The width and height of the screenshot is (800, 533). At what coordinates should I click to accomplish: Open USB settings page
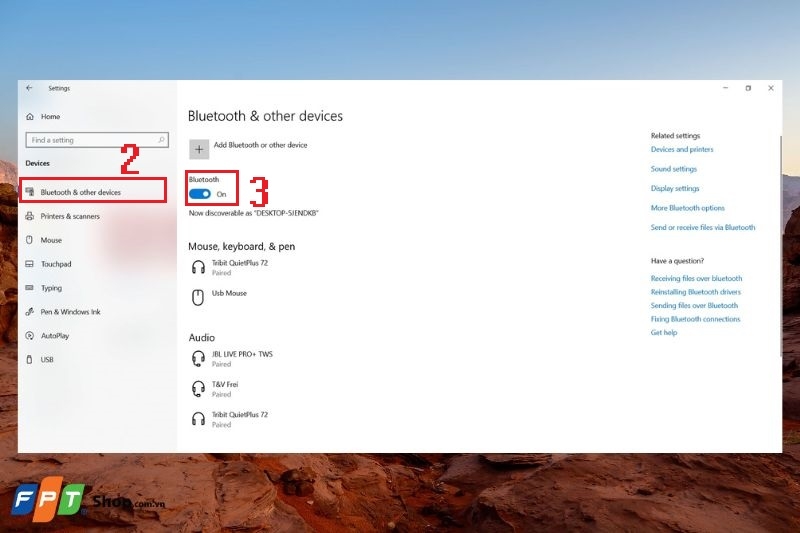point(47,360)
